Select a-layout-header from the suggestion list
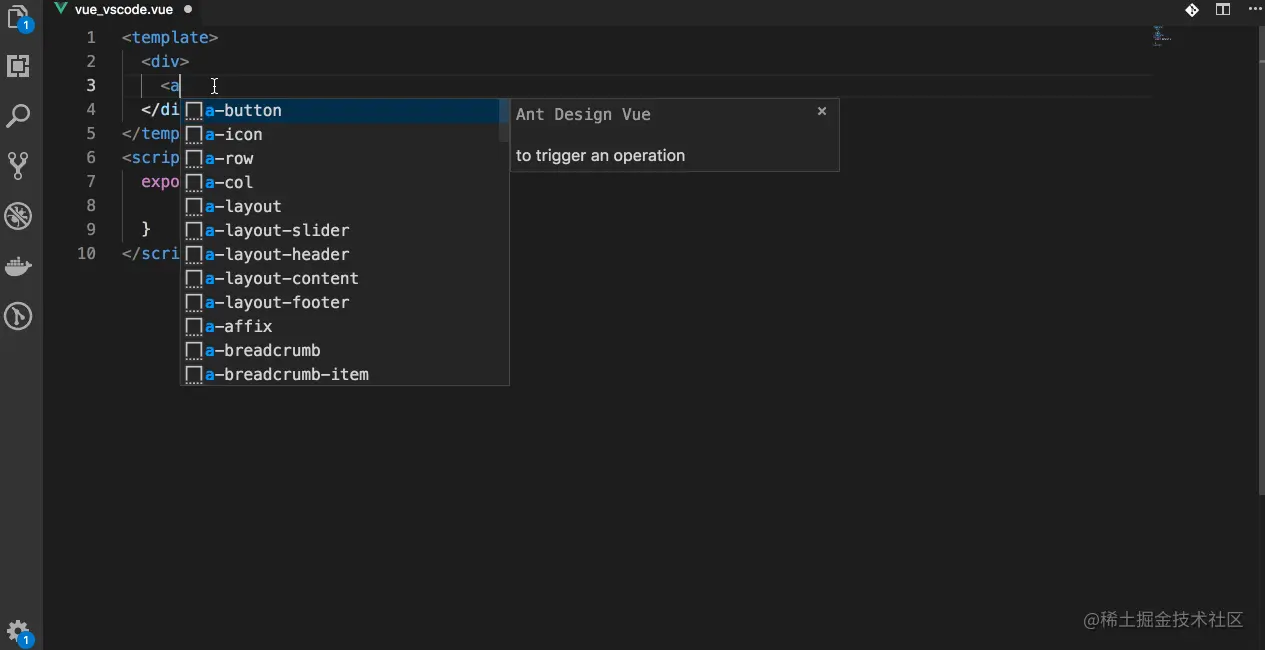1265x650 pixels. coord(275,254)
